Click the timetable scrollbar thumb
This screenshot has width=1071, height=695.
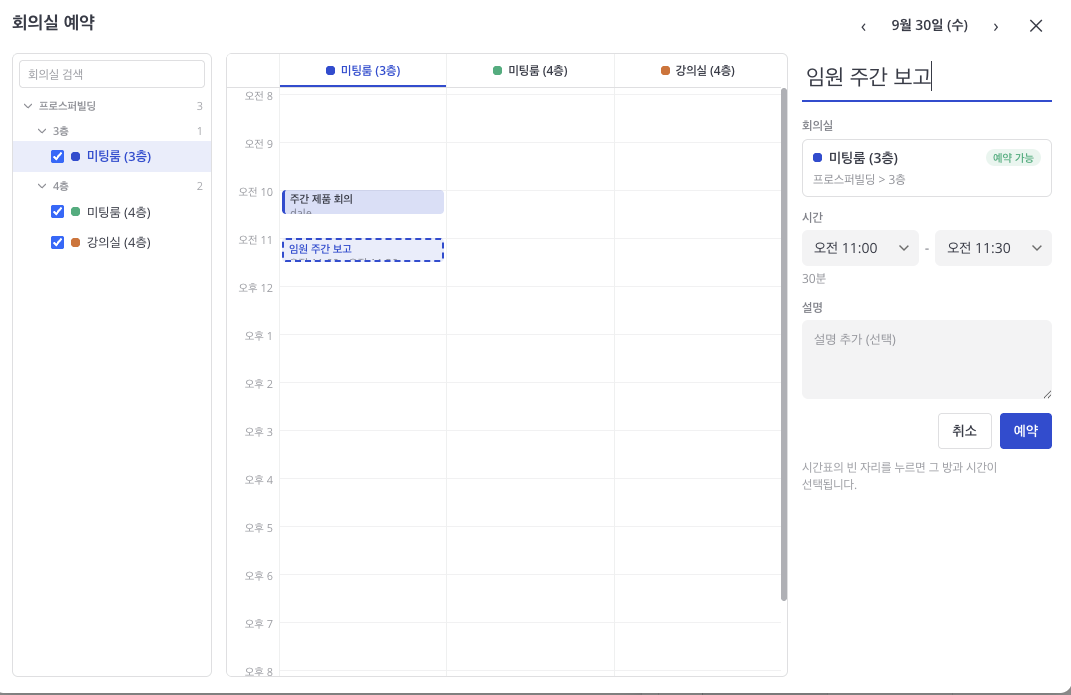784,345
